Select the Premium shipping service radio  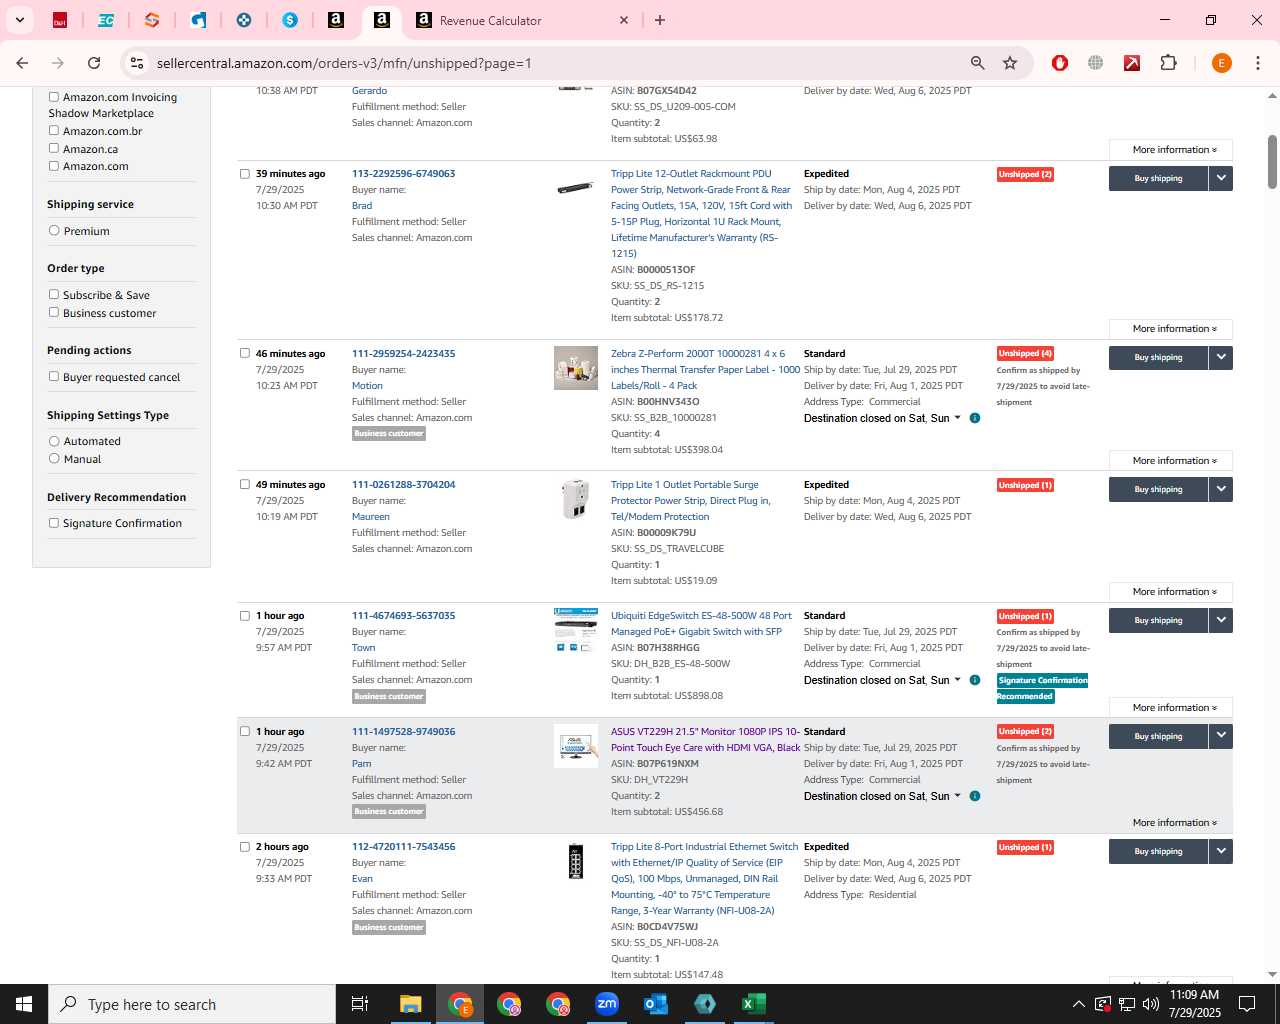point(54,231)
